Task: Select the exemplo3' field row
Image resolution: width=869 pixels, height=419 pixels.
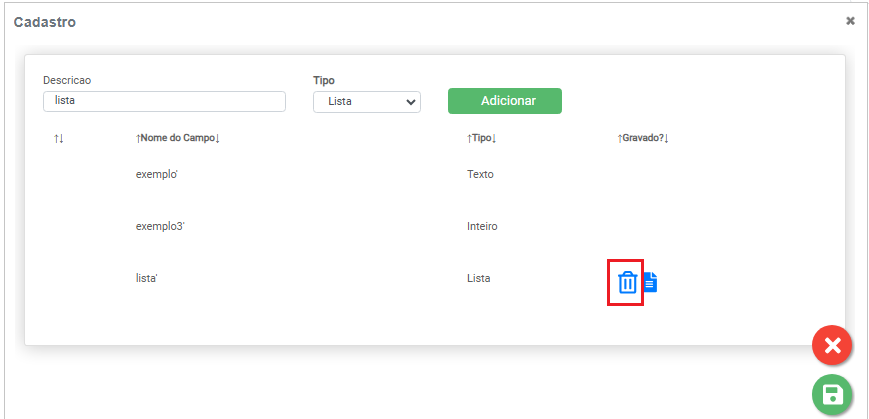Action: (x=160, y=226)
